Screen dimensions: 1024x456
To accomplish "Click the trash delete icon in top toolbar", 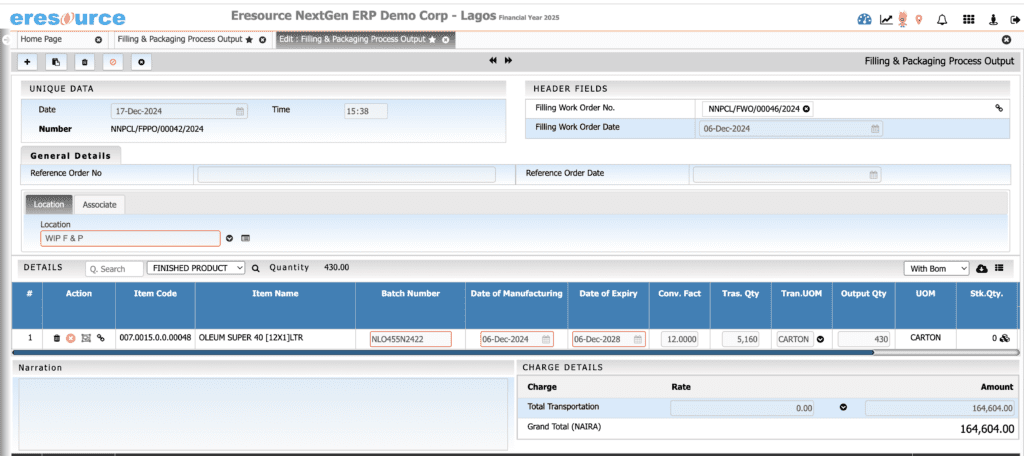I will [x=85, y=62].
